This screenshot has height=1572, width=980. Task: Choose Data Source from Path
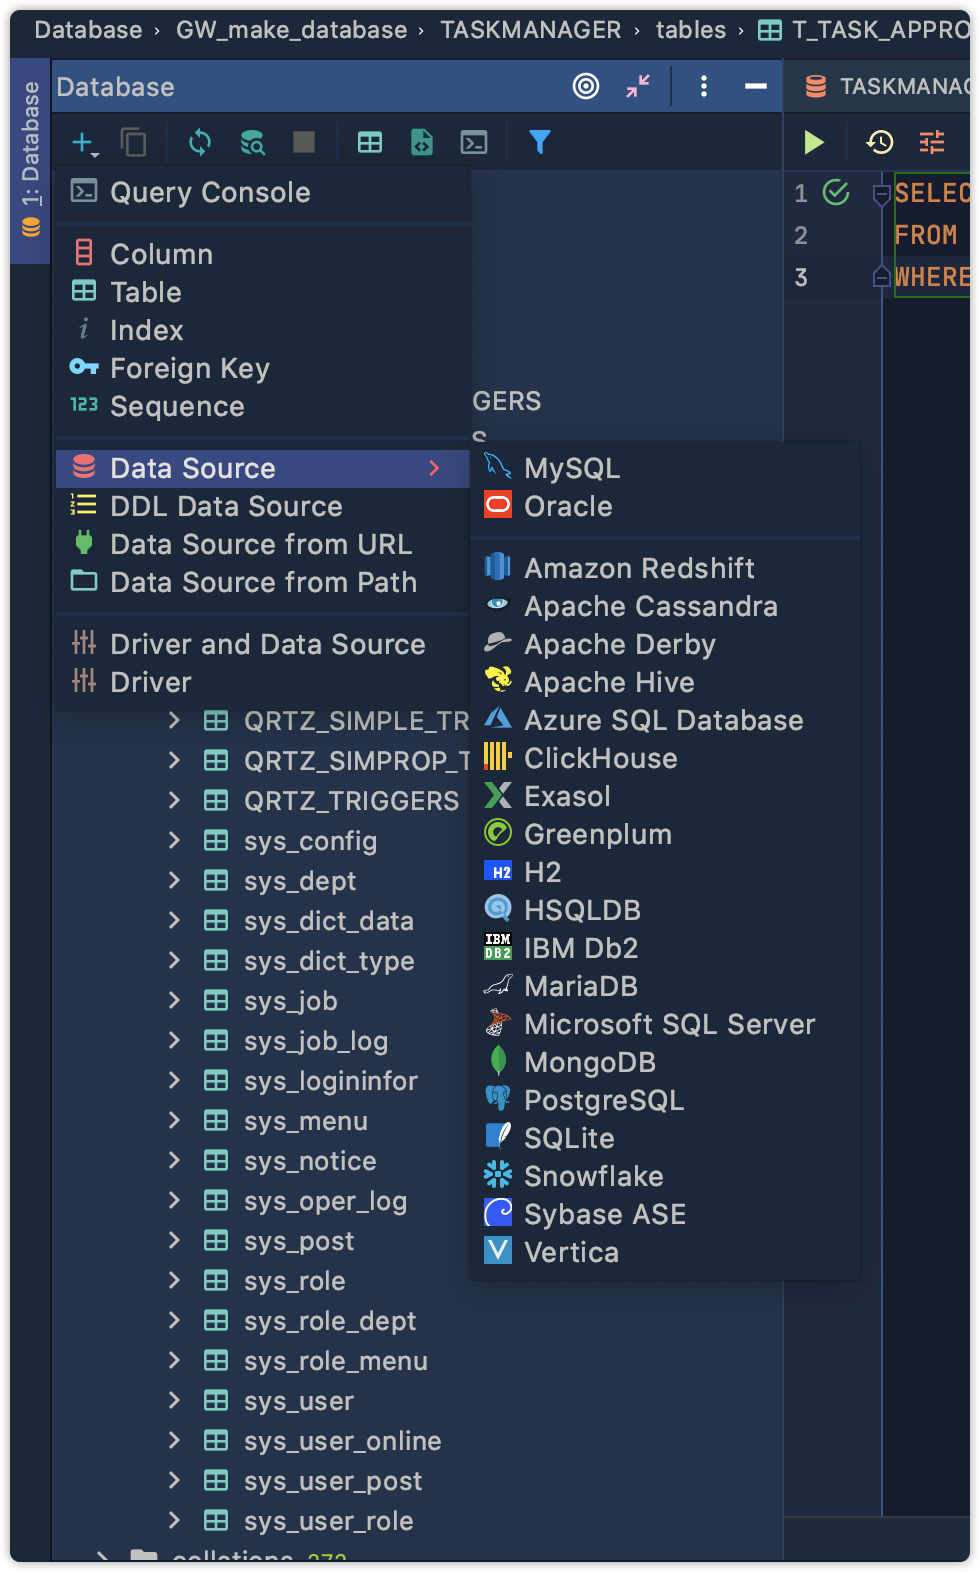click(x=262, y=582)
